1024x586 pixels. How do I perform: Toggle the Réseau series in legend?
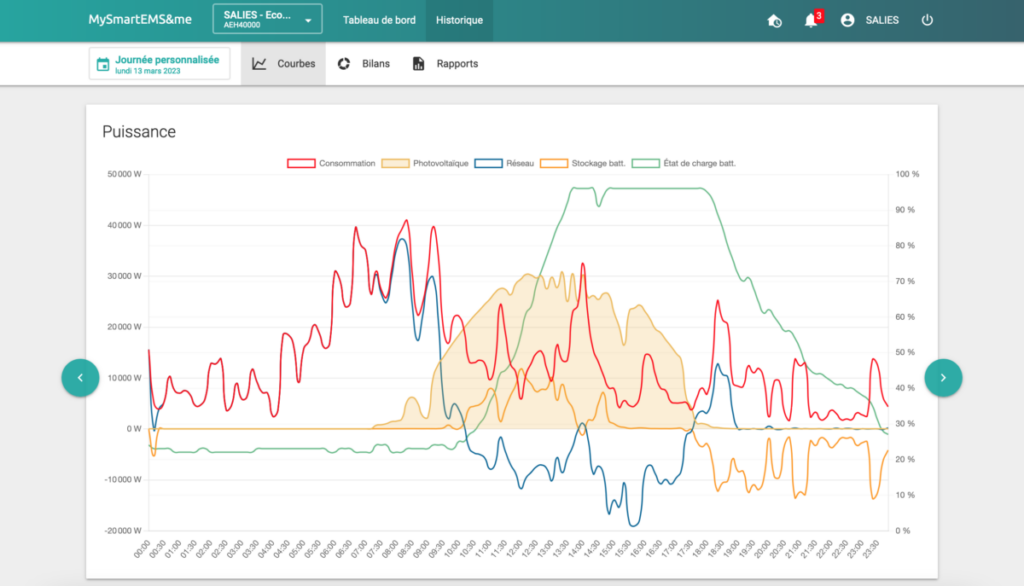[504, 163]
